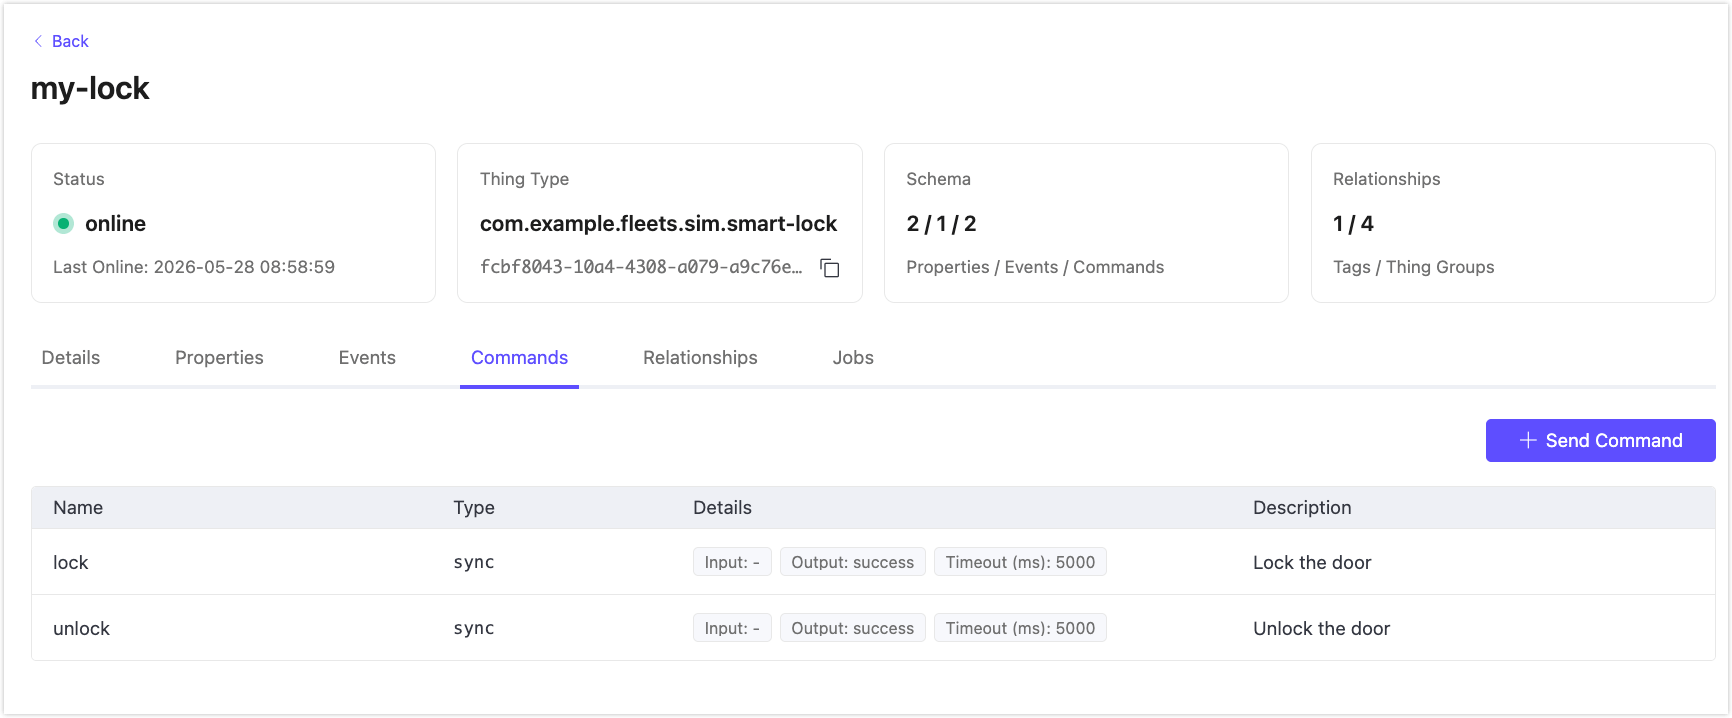Go back using the Back link
This screenshot has width=1732, height=718.
click(x=61, y=41)
